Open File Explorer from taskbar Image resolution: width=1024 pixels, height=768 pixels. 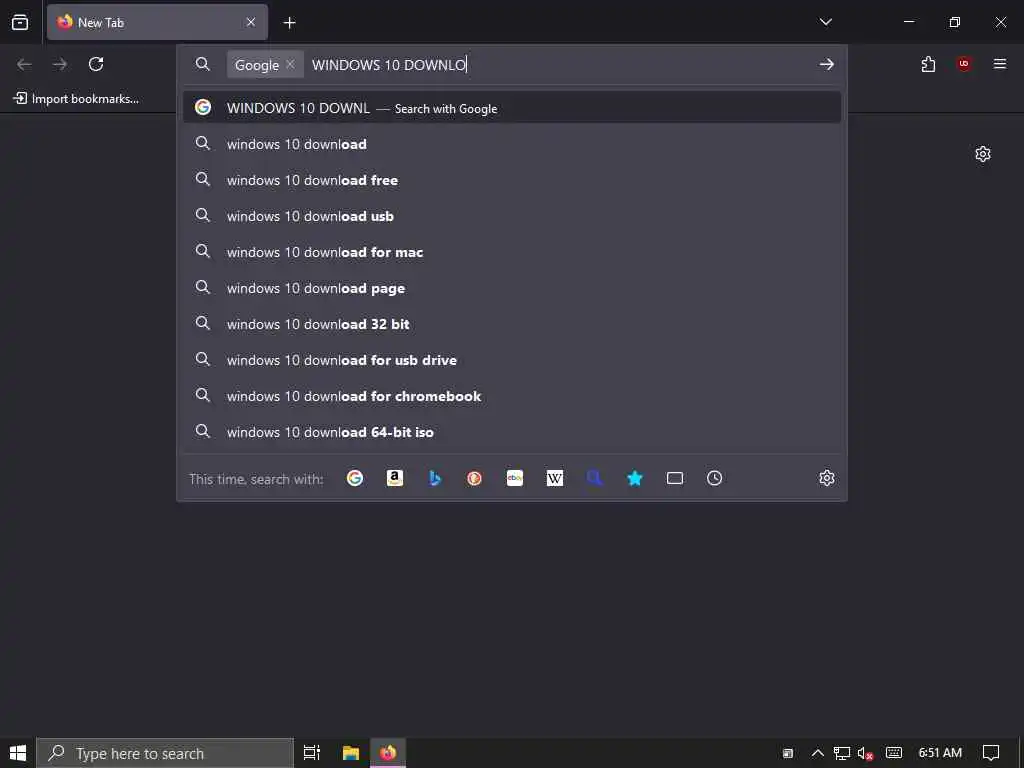click(x=351, y=753)
